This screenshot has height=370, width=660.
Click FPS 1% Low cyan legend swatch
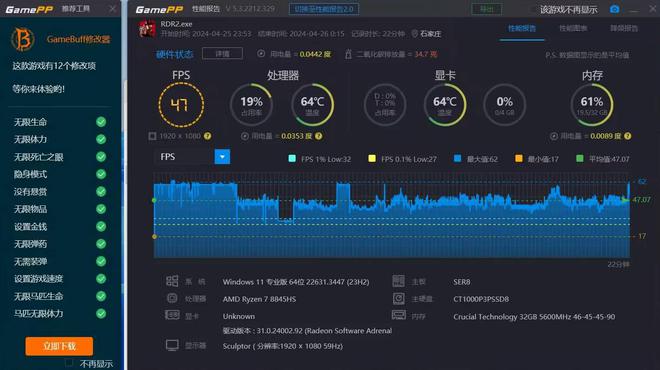292,159
